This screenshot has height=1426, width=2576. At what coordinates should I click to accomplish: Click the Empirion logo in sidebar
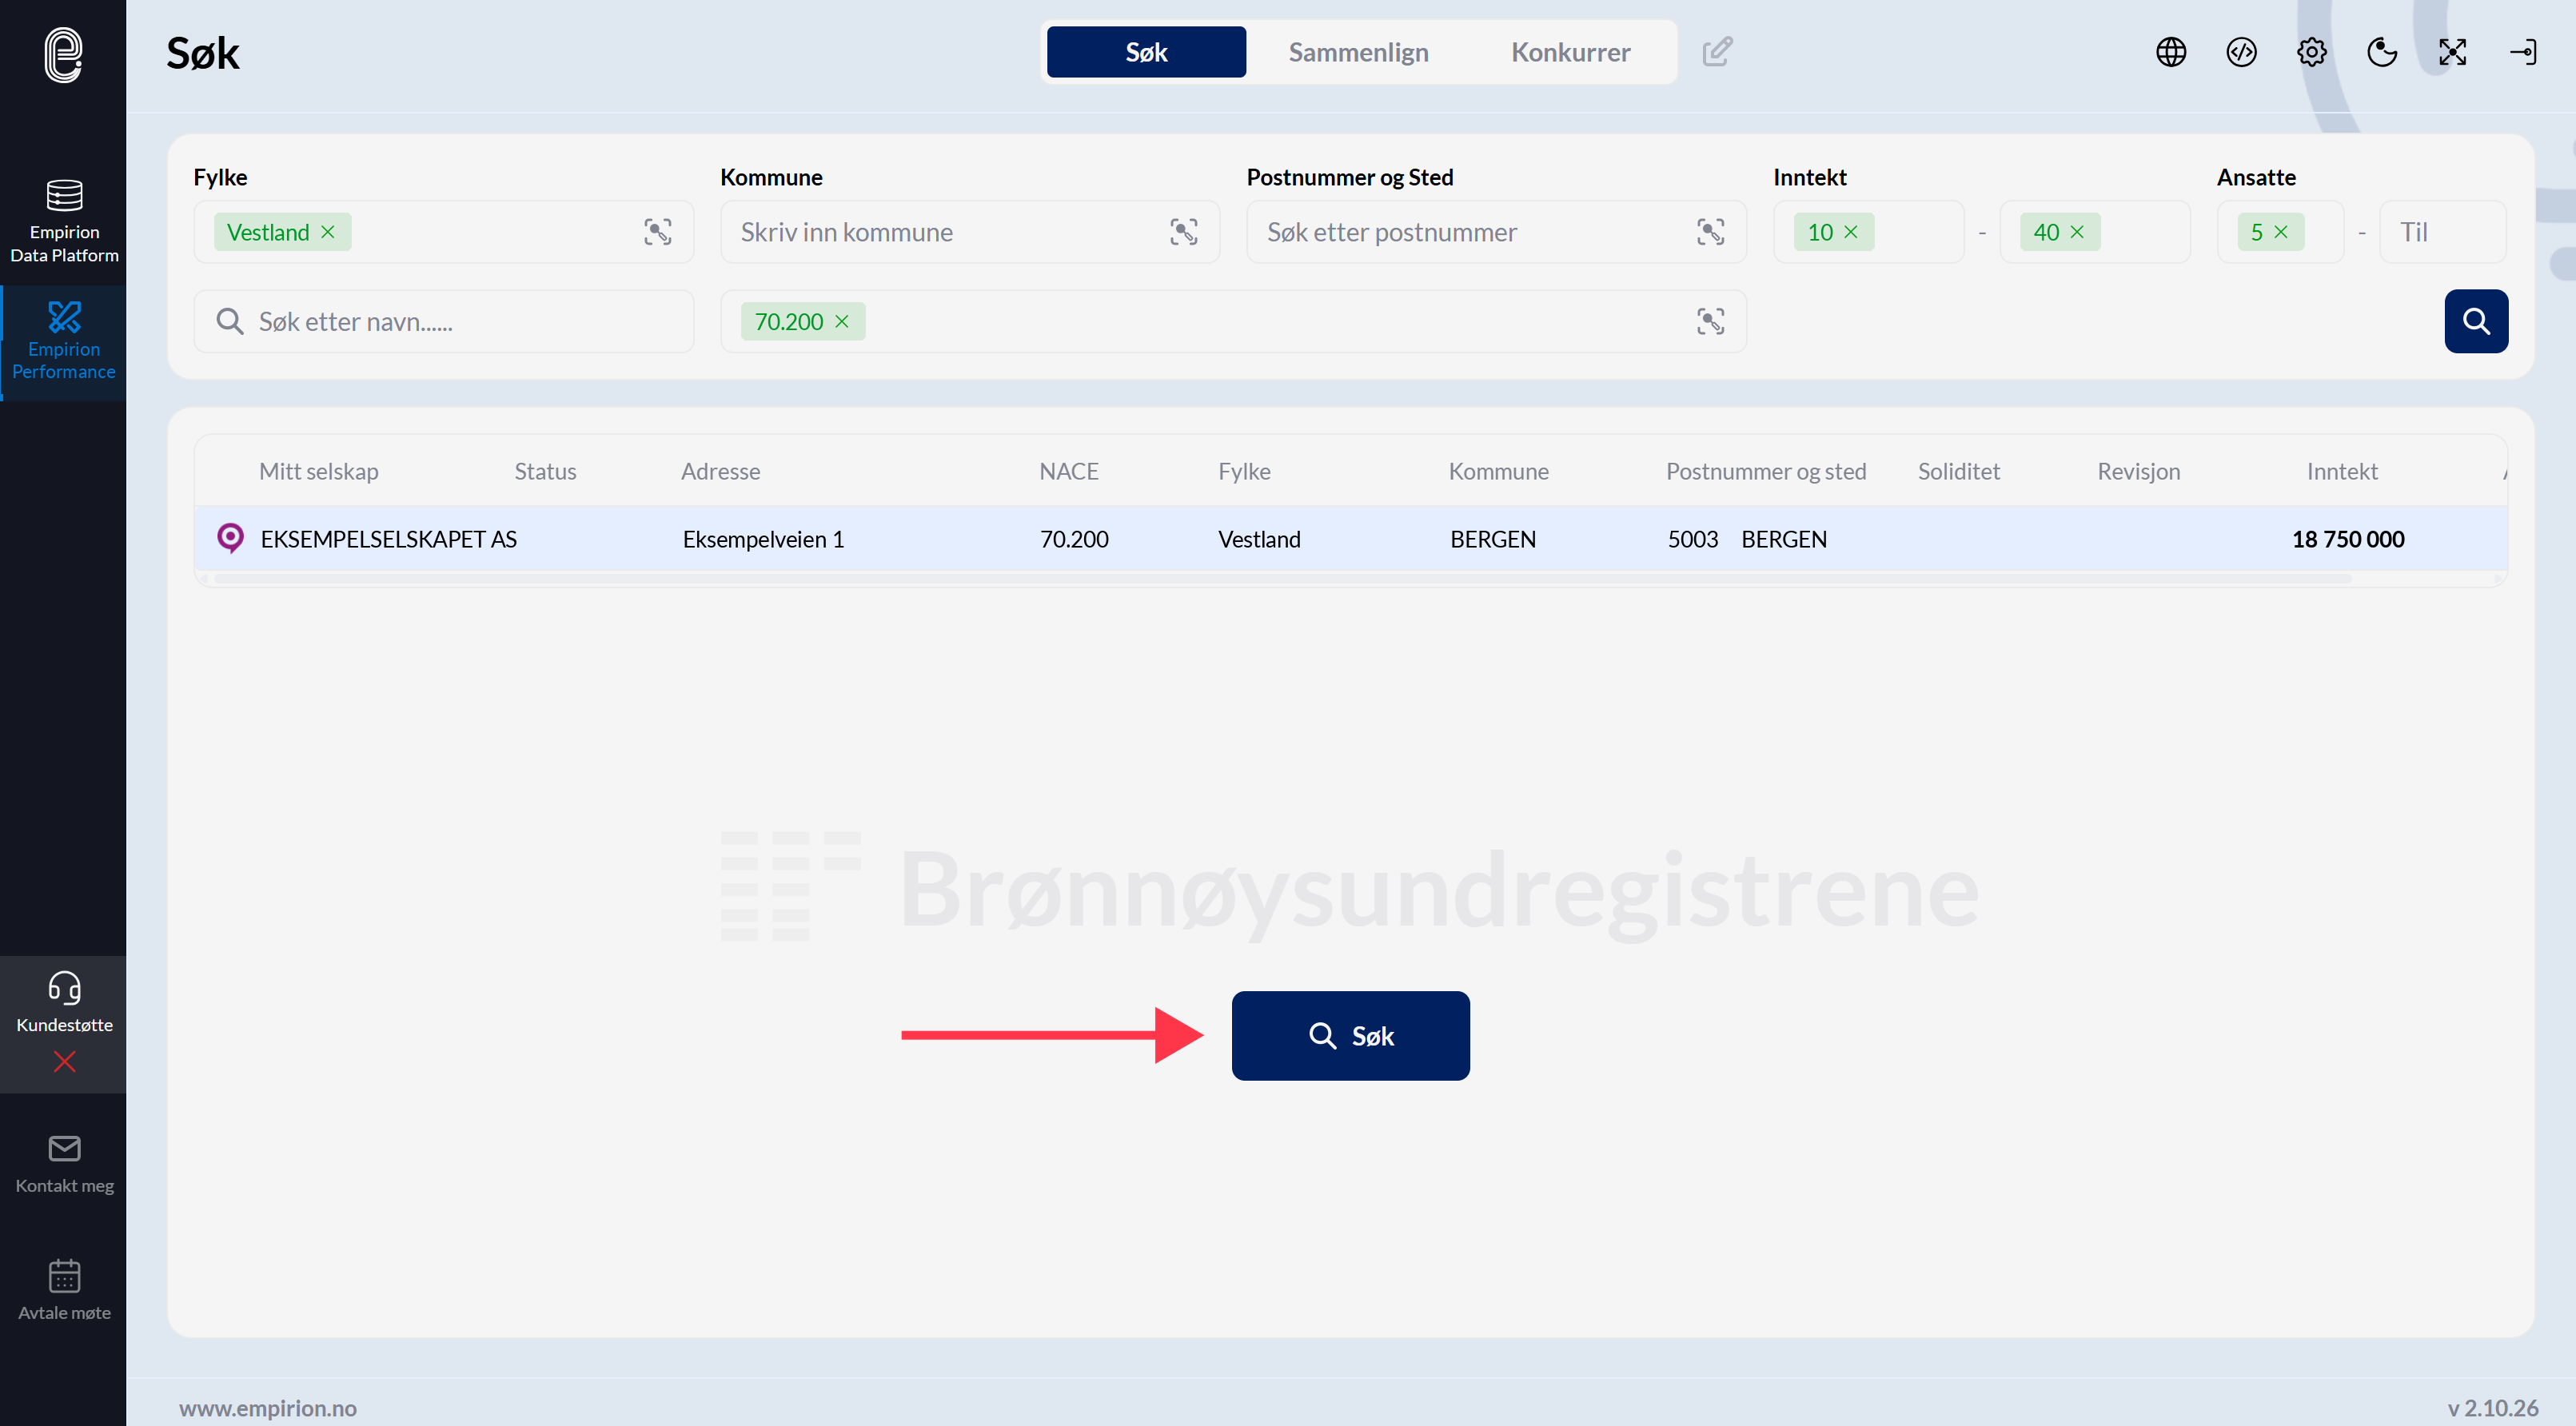(63, 55)
